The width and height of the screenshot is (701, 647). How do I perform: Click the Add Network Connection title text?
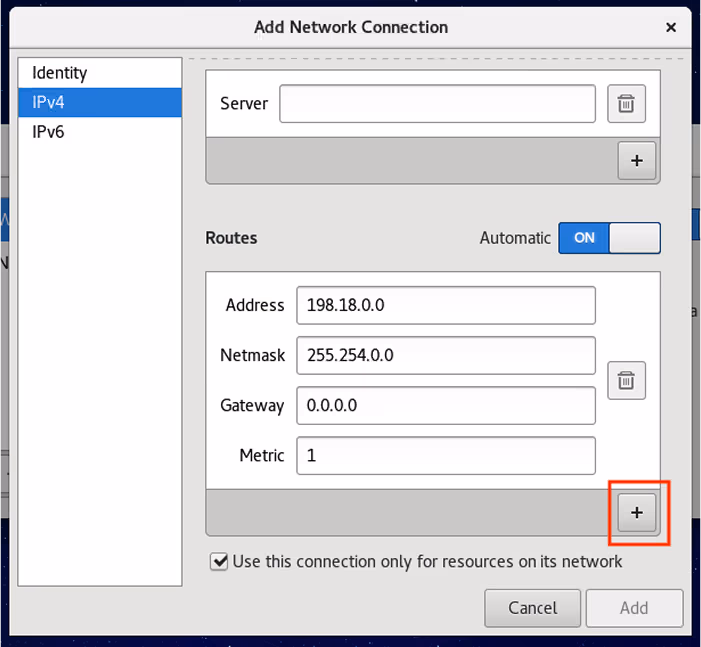coord(351,27)
